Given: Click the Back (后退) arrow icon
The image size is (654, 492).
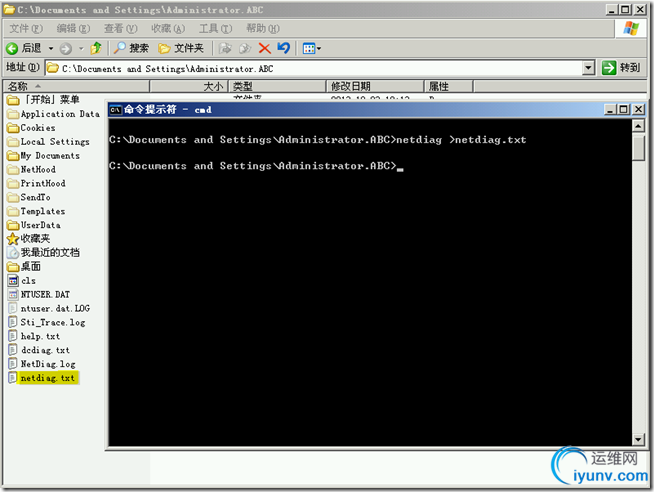Looking at the screenshot, I should point(12,48).
